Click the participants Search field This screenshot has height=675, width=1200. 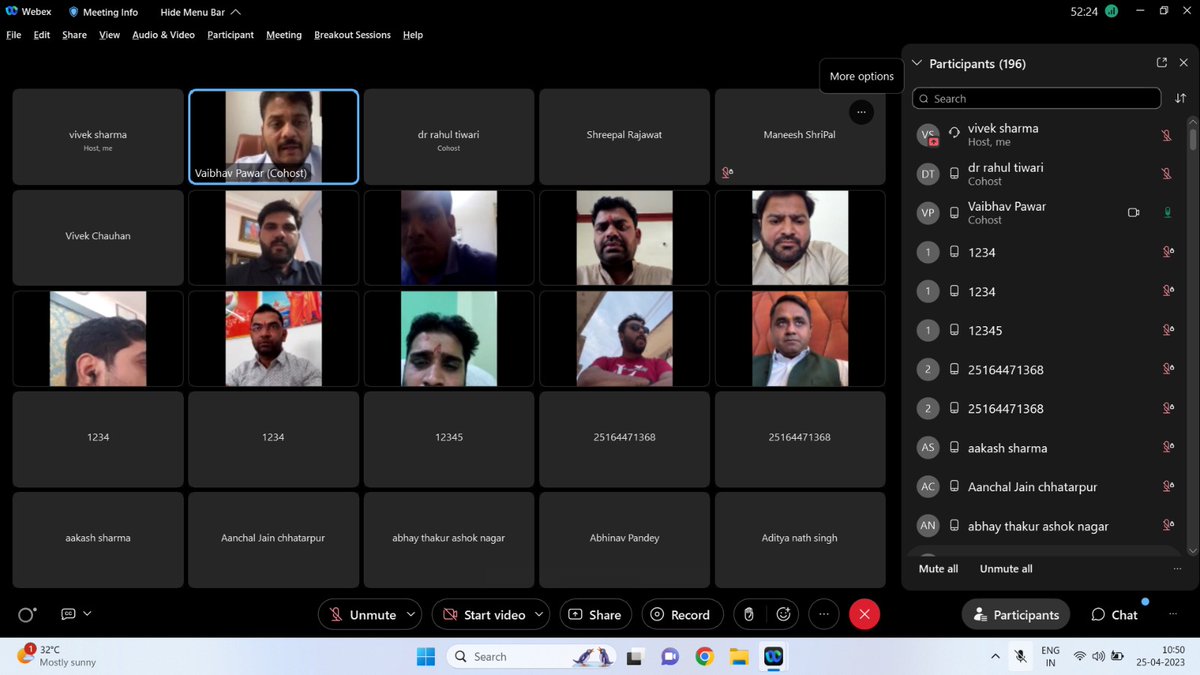click(x=1036, y=98)
